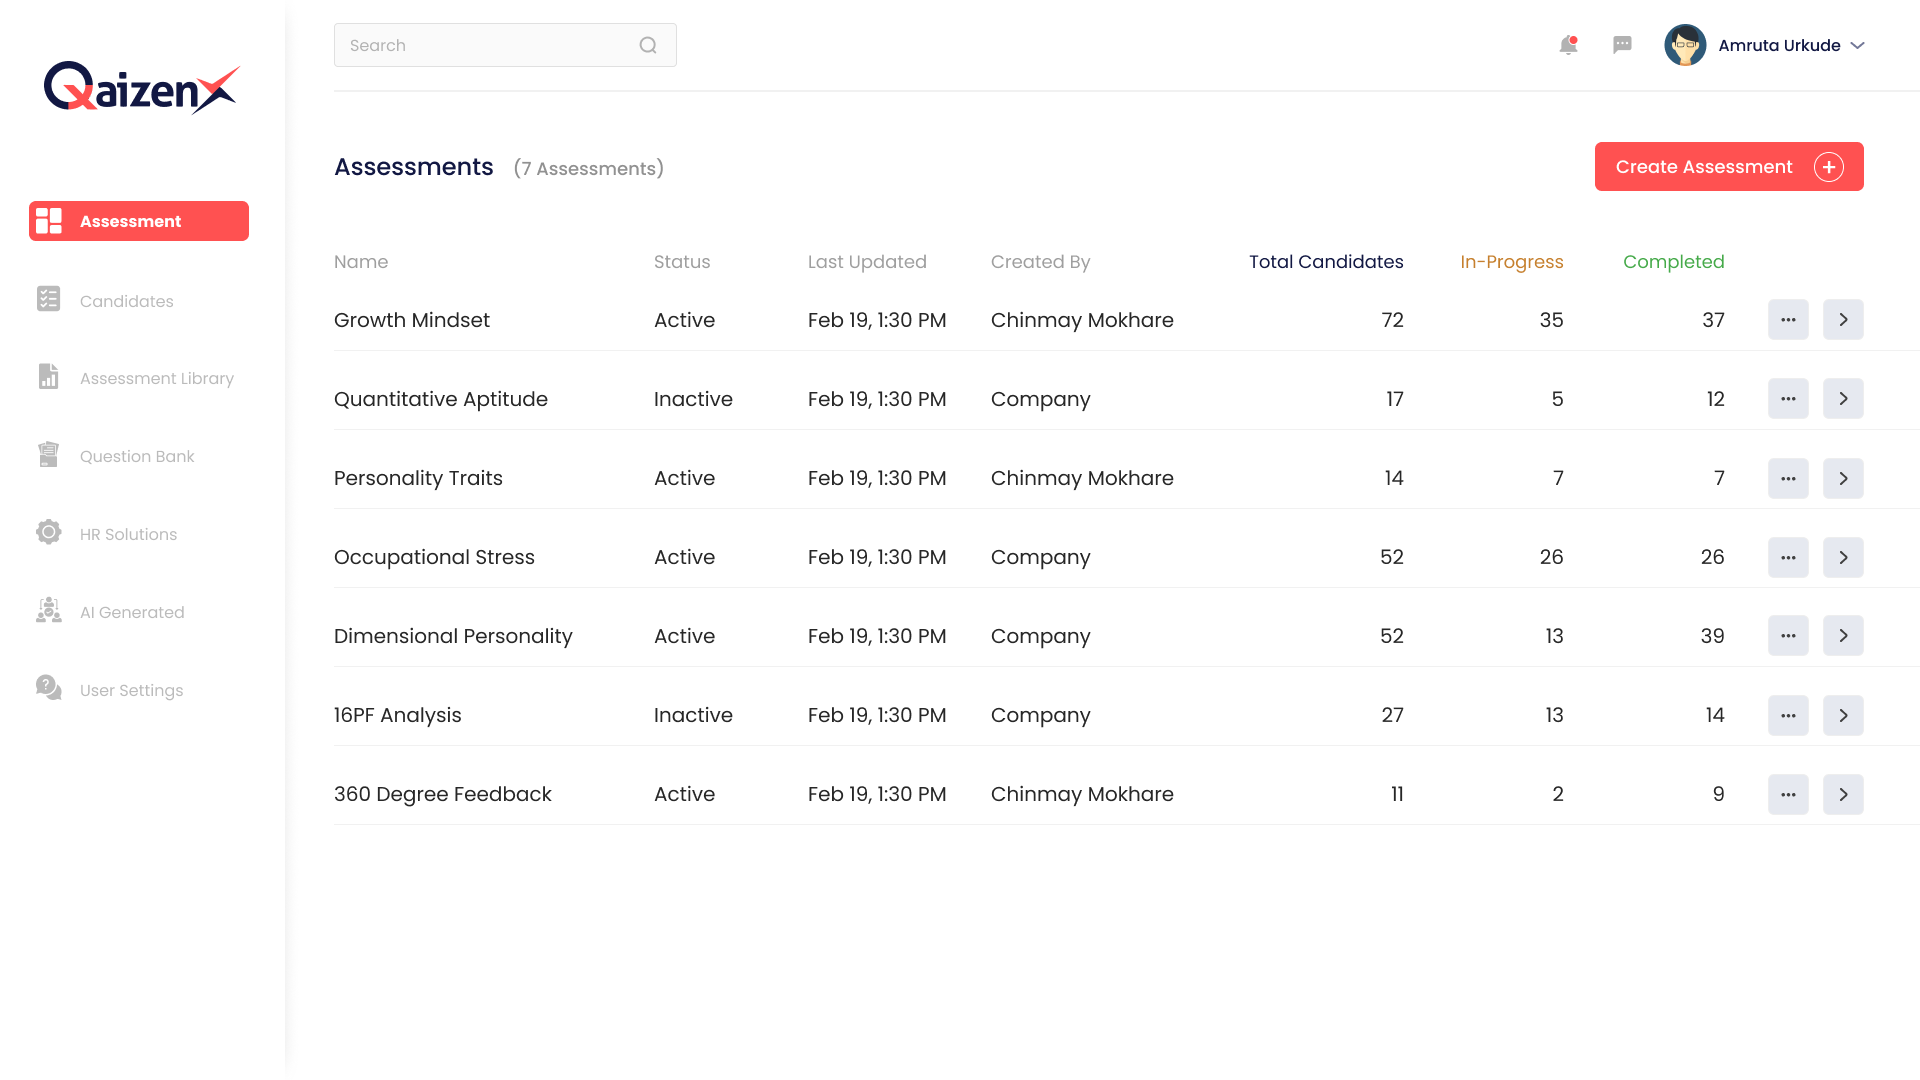The image size is (1920, 1080).
Task: Select the HR Solutions gear icon
Action: [48, 533]
